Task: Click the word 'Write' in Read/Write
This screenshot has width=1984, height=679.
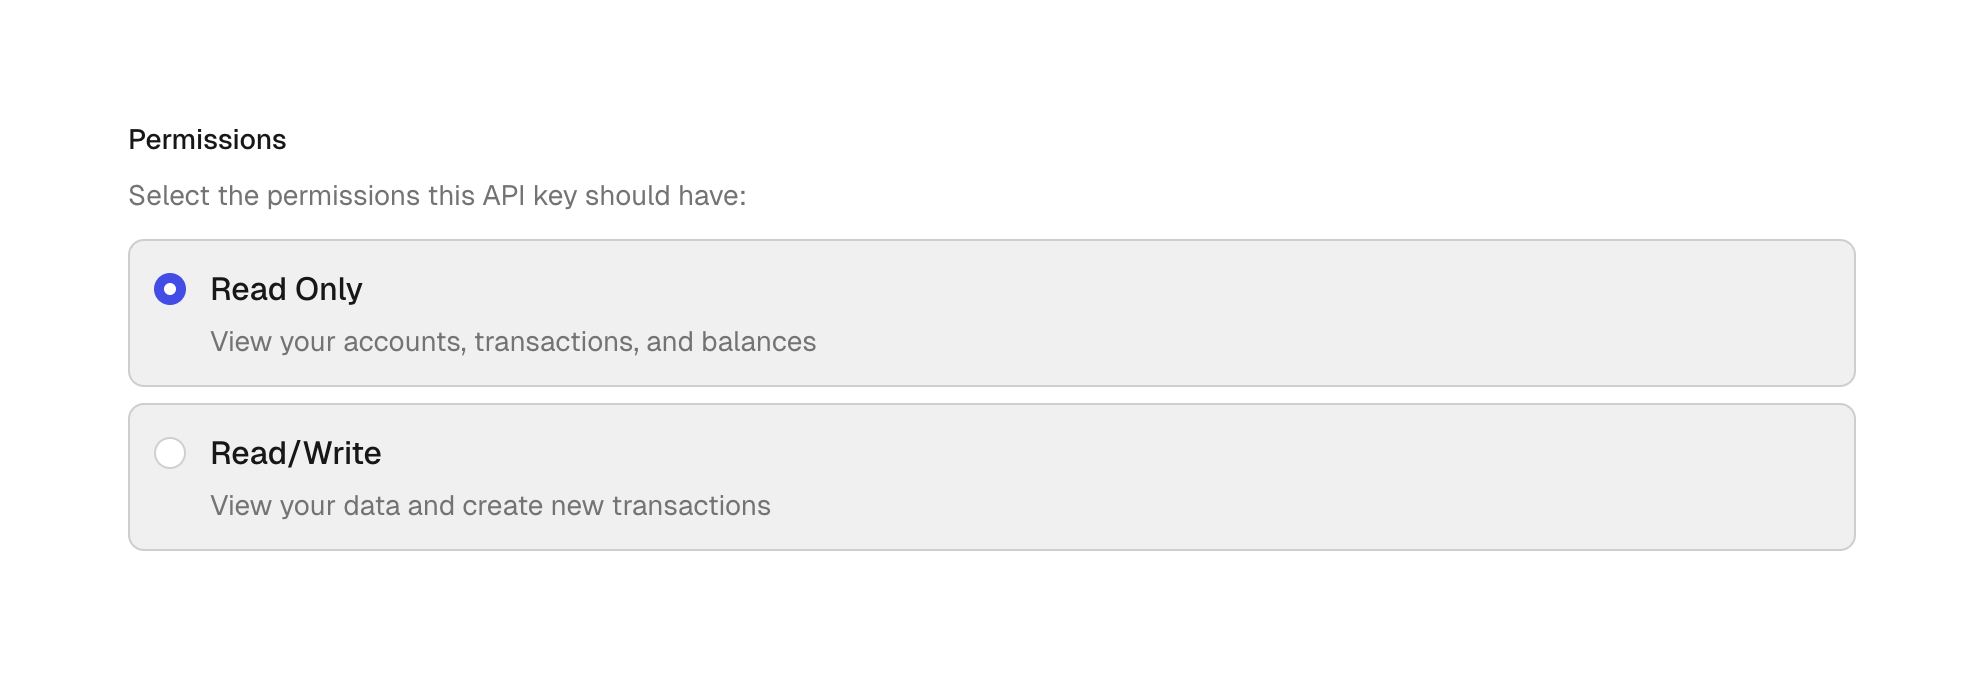Action: coord(342,453)
